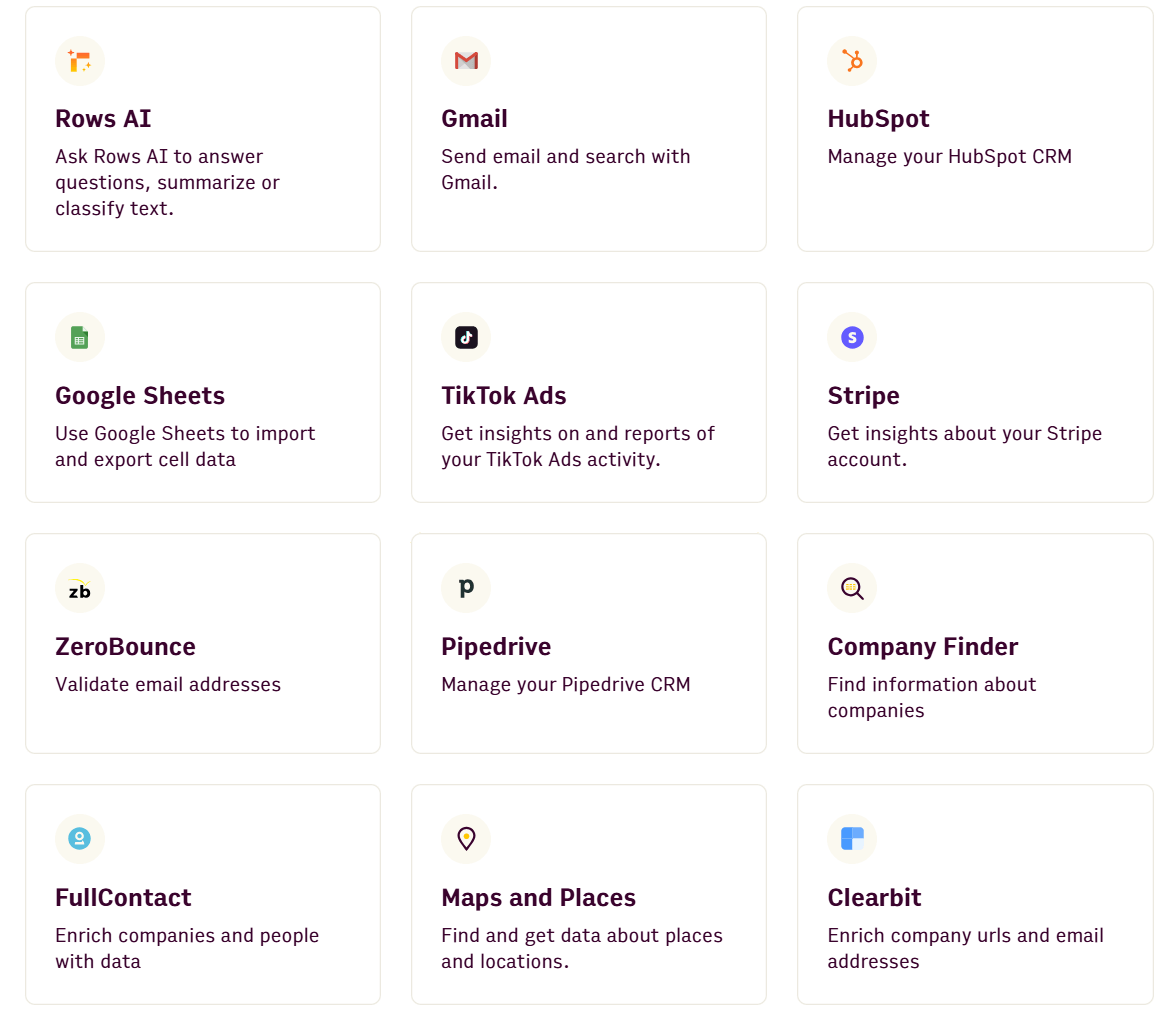Click the Clearbit logo icon
Viewport: 1170px width, 1019px height.
click(852, 839)
